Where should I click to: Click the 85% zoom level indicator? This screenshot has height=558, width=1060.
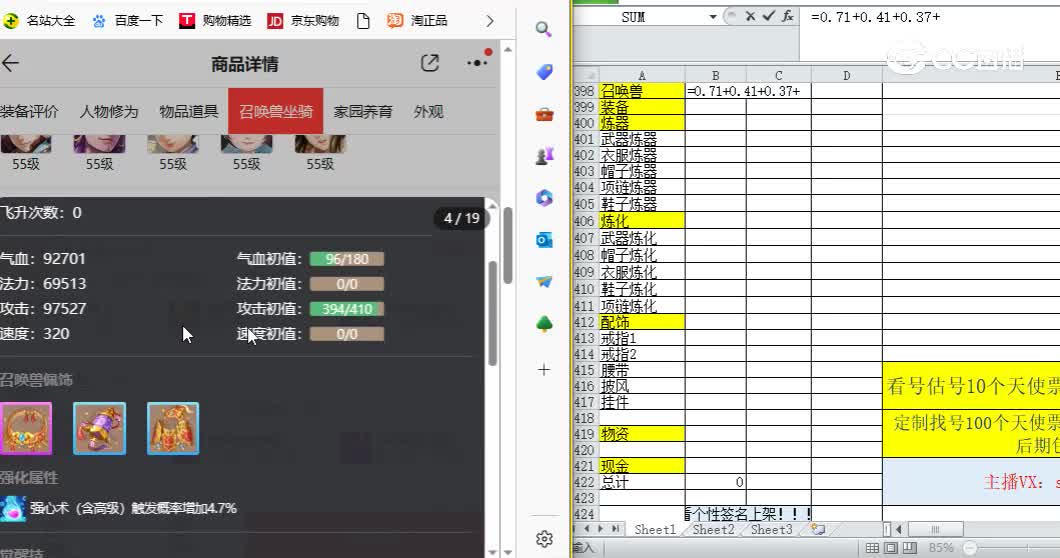tap(941, 548)
